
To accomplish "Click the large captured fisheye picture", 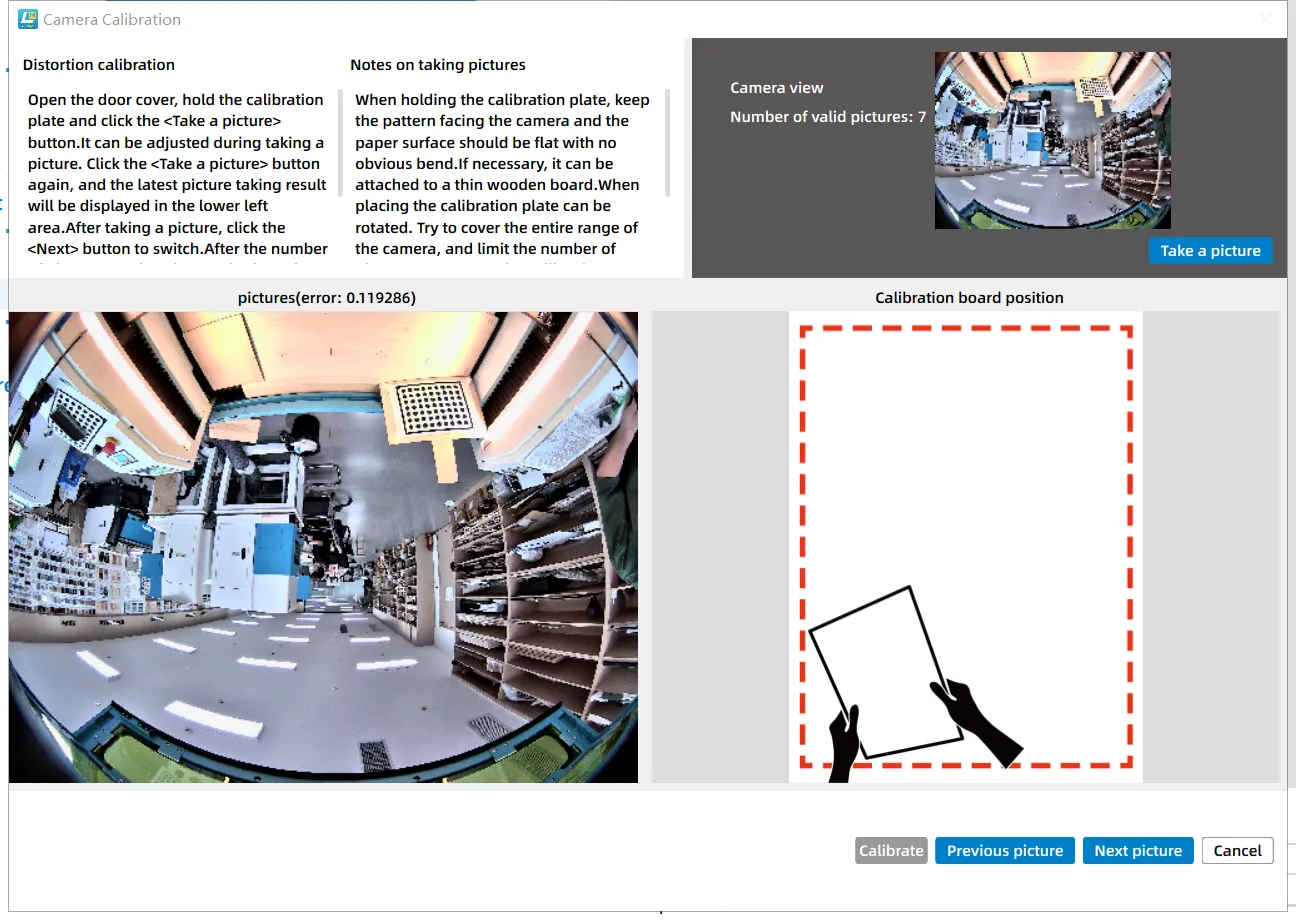I will 323,547.
